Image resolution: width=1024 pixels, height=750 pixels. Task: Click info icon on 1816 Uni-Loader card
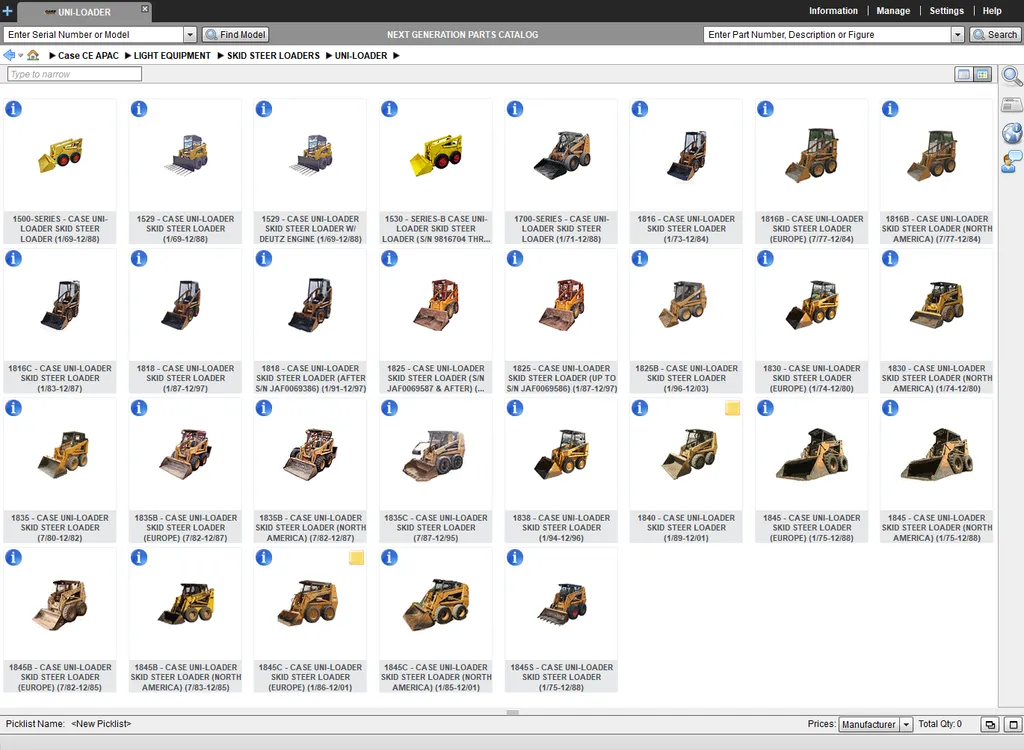pos(640,109)
